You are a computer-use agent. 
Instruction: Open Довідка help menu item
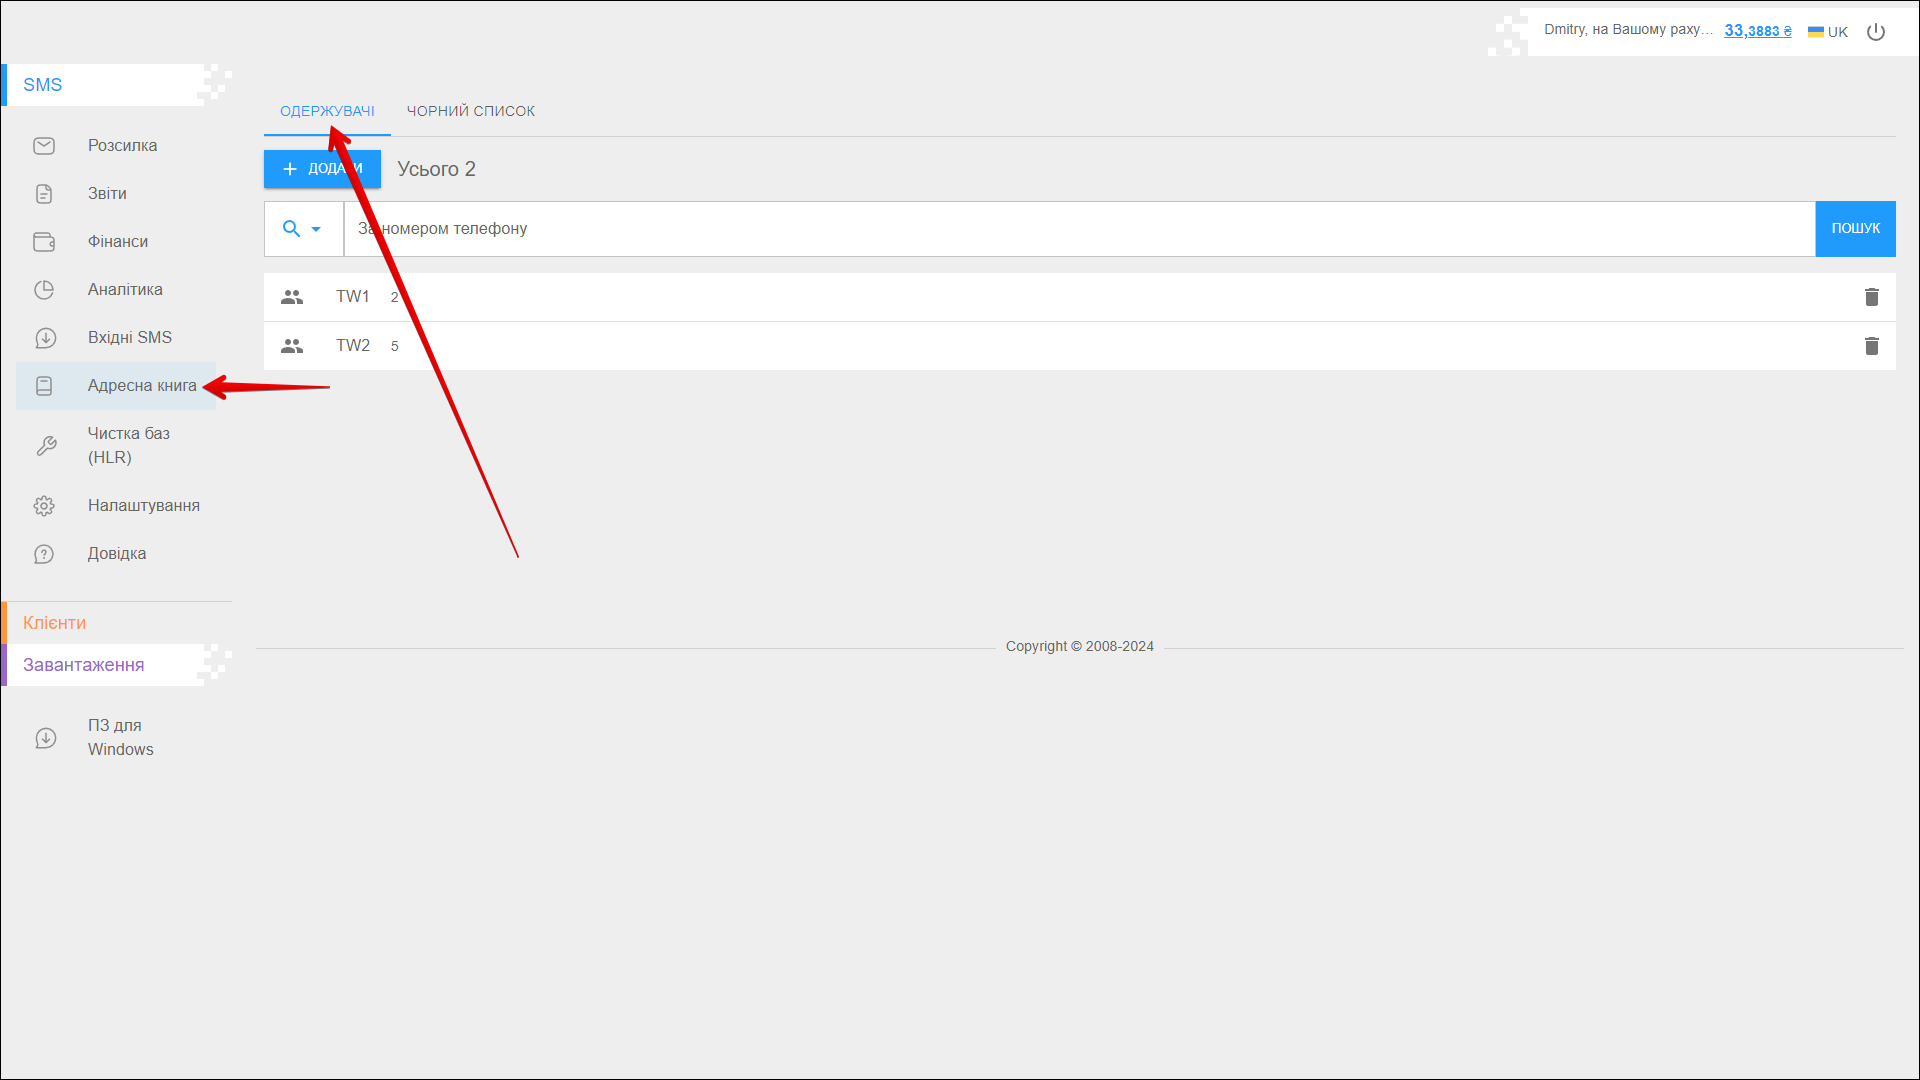(x=116, y=554)
